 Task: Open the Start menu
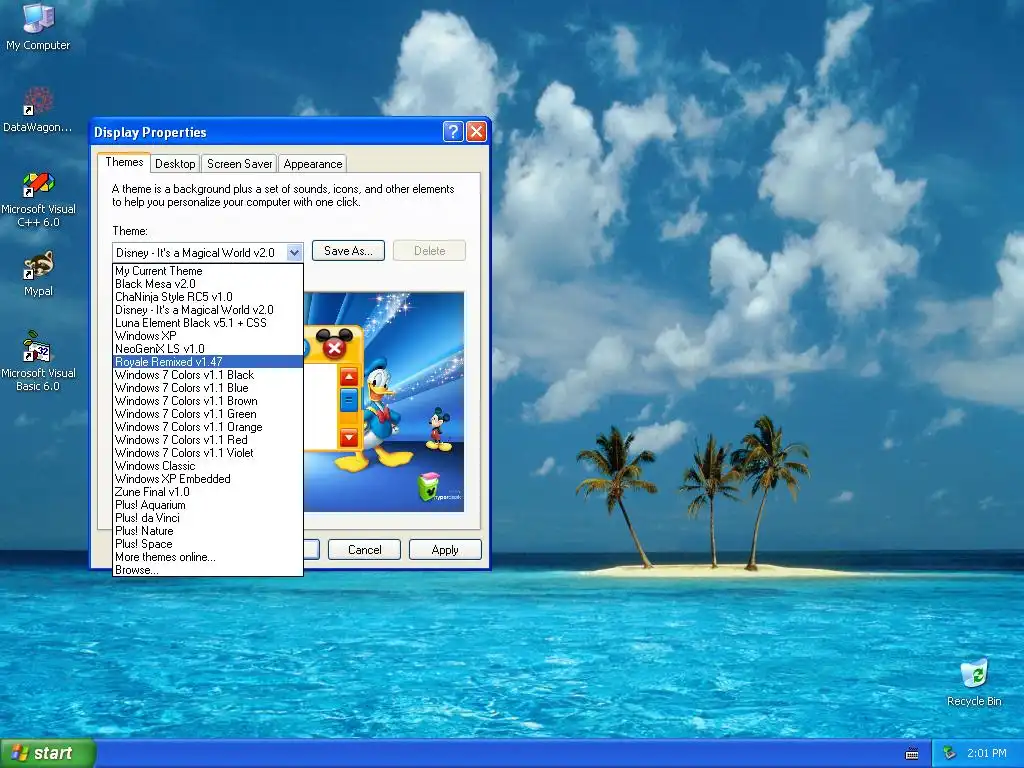pyautogui.click(x=47, y=754)
